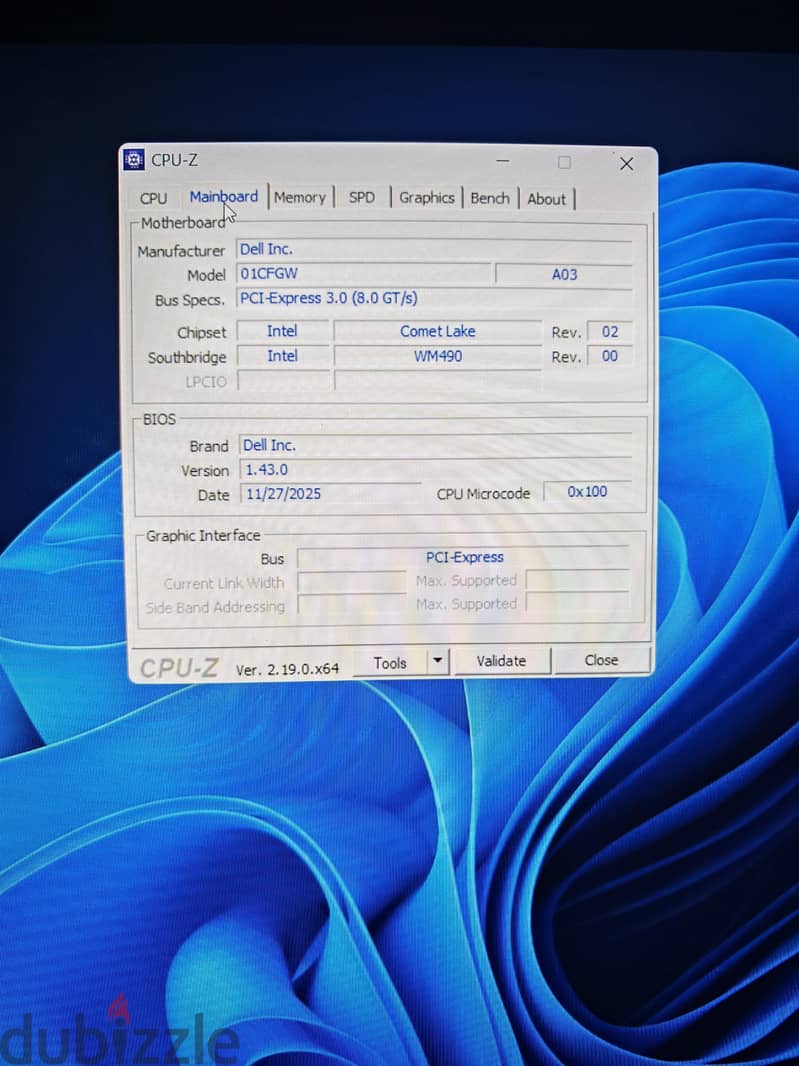
Task: Click the Validate button
Action: [x=501, y=661]
